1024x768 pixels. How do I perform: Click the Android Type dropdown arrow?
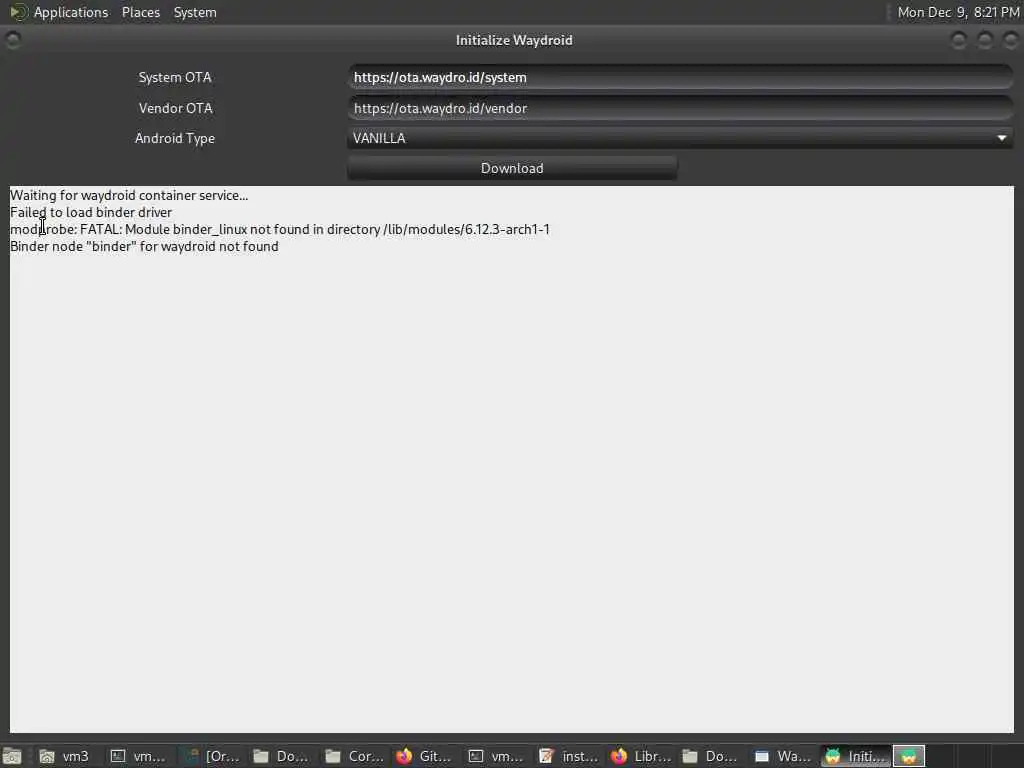pos(1002,138)
